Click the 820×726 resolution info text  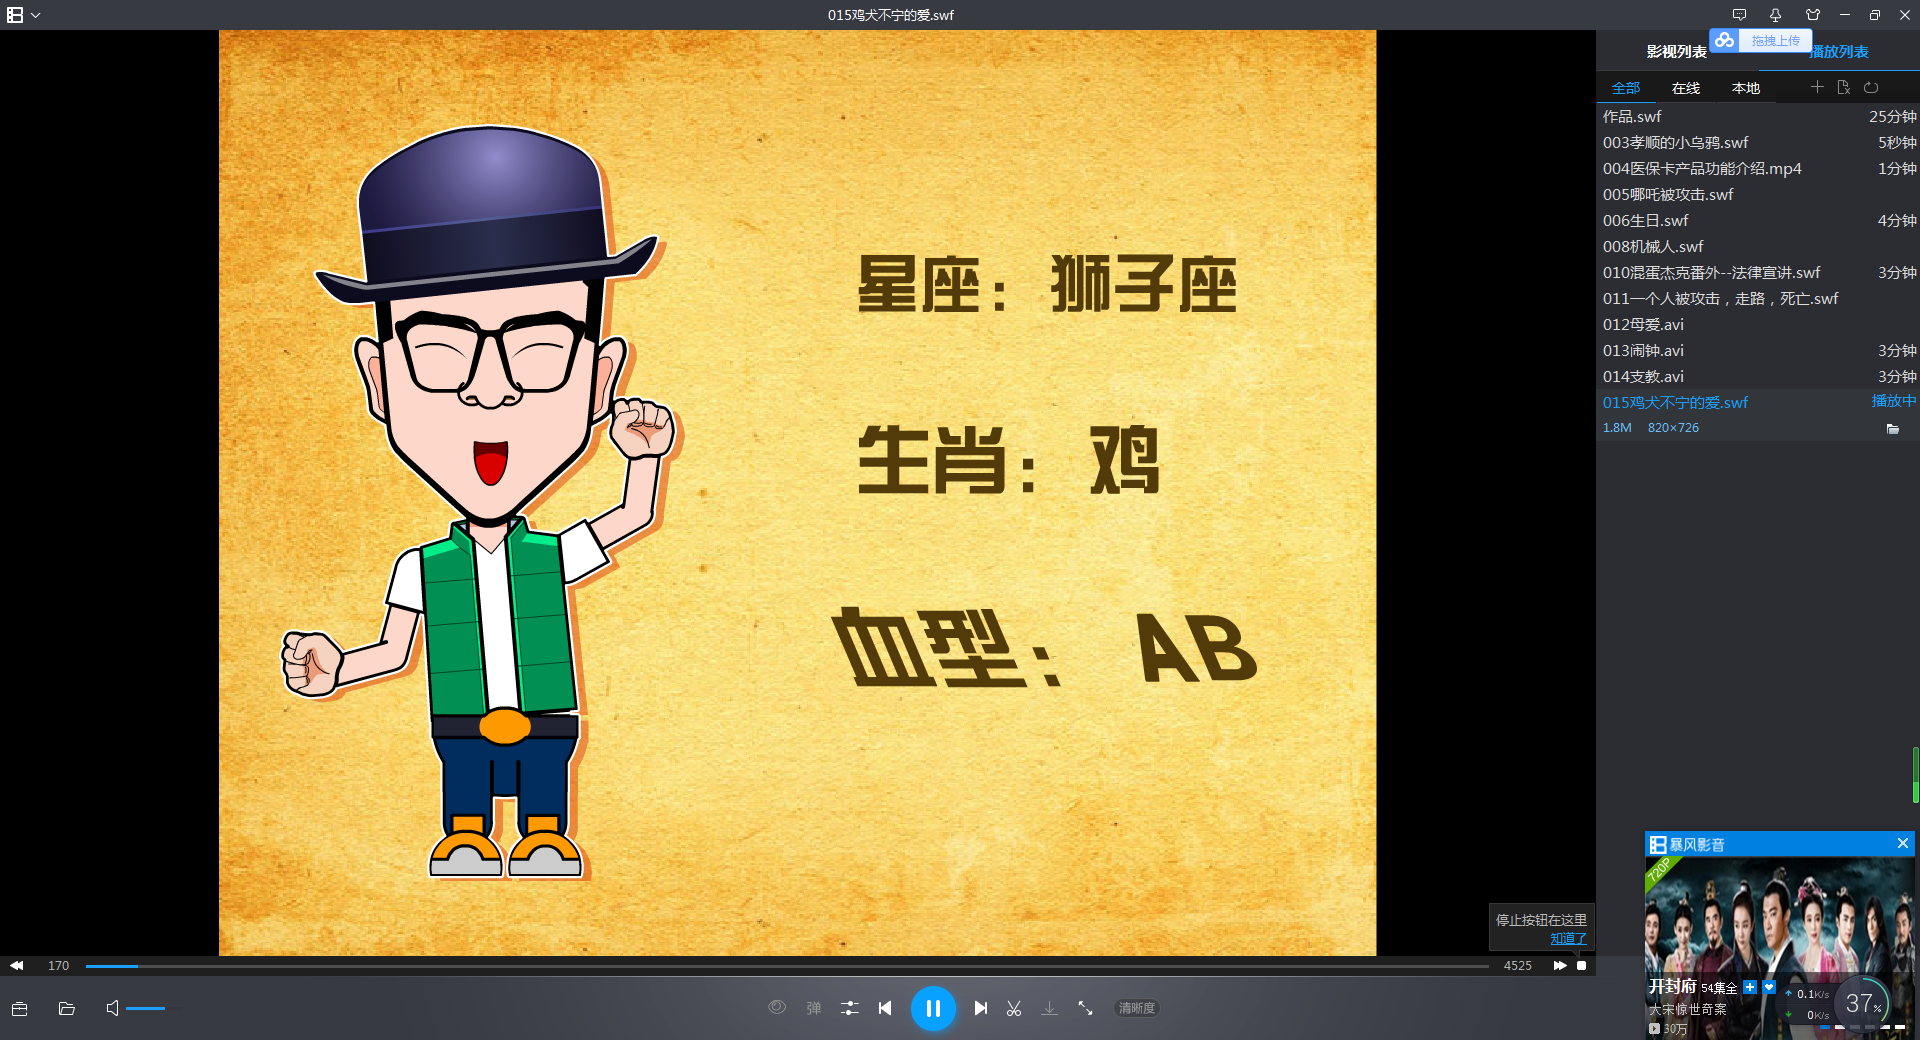pos(1673,427)
